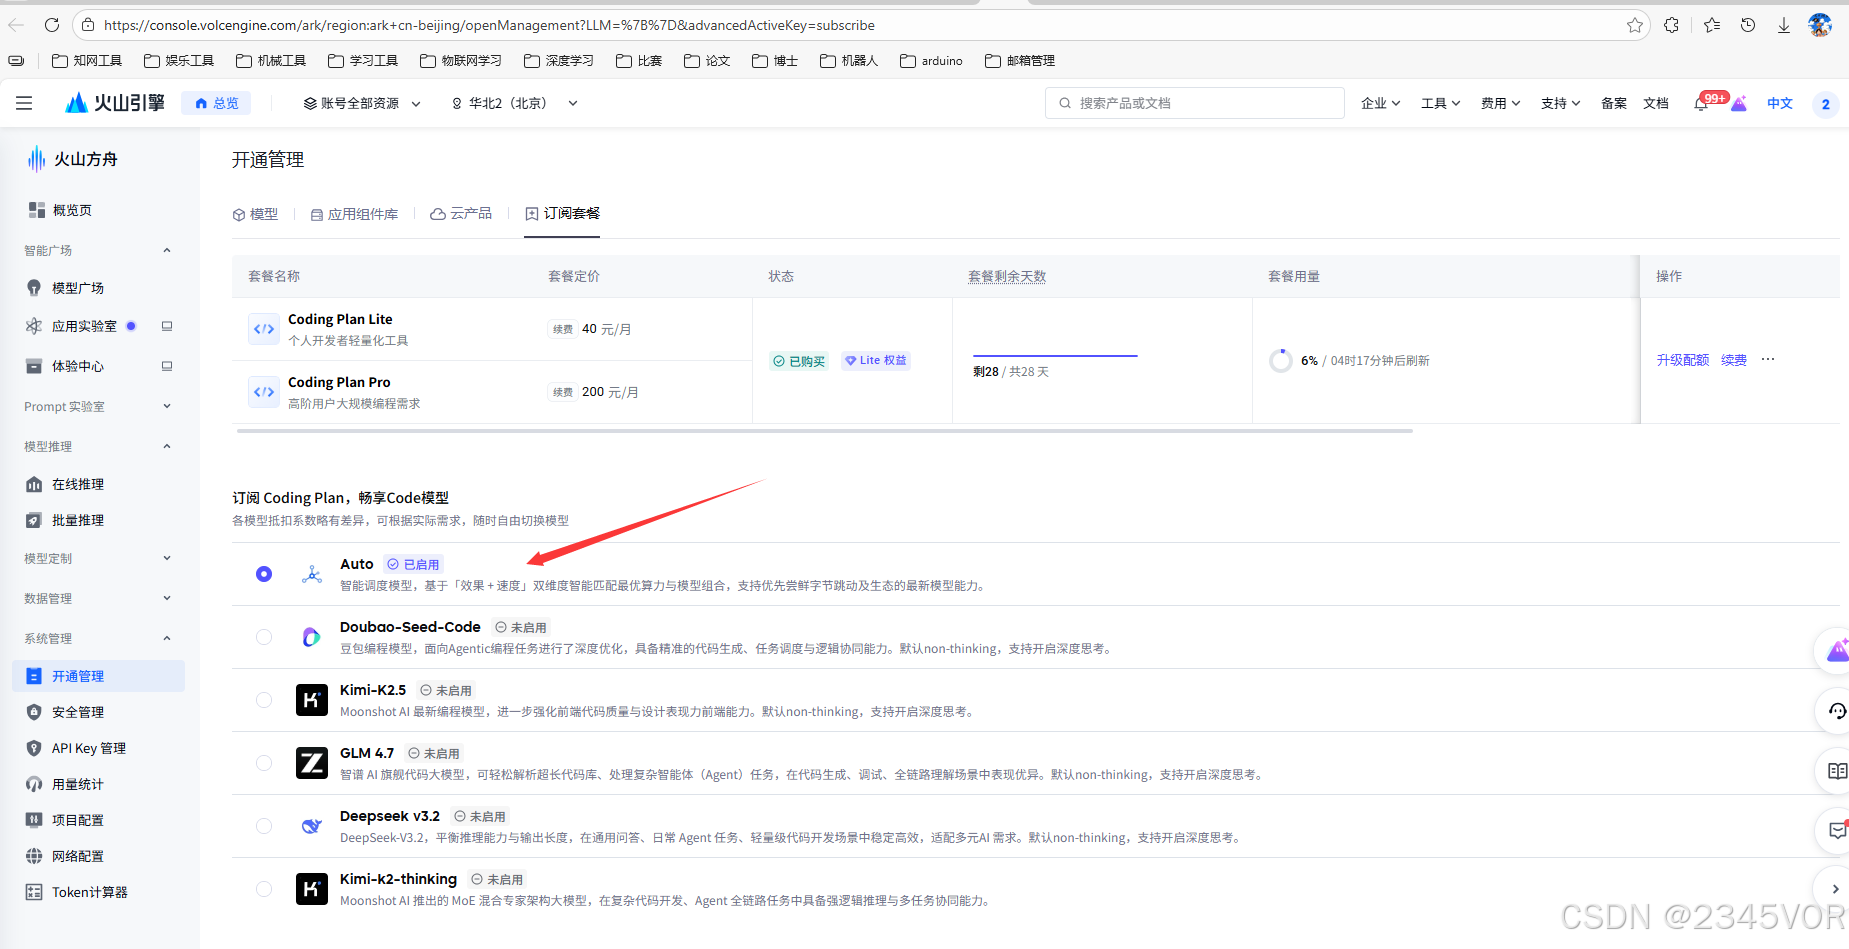Open the notification bell icon

1701,103
